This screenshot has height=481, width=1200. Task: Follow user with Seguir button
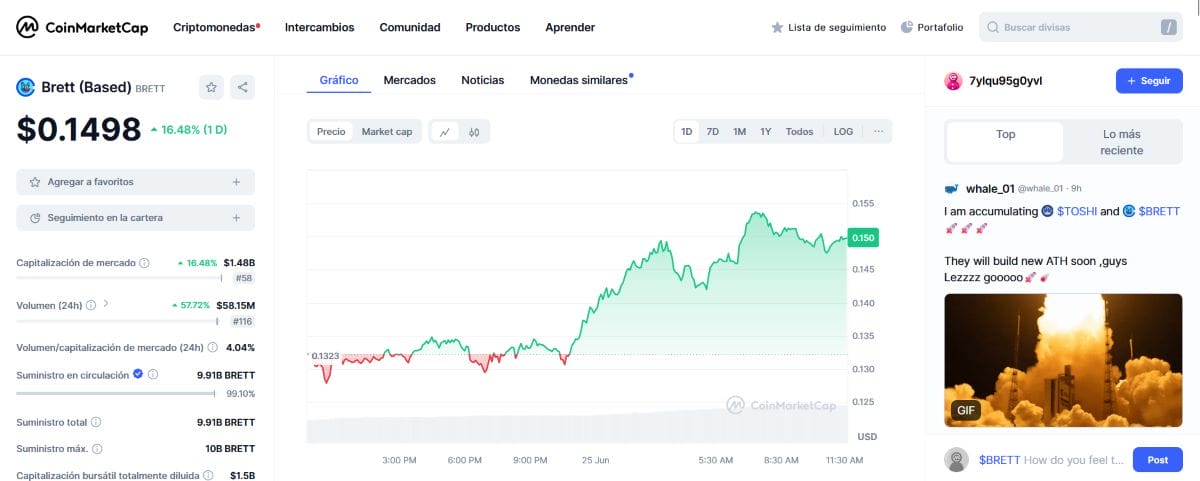coord(1148,81)
